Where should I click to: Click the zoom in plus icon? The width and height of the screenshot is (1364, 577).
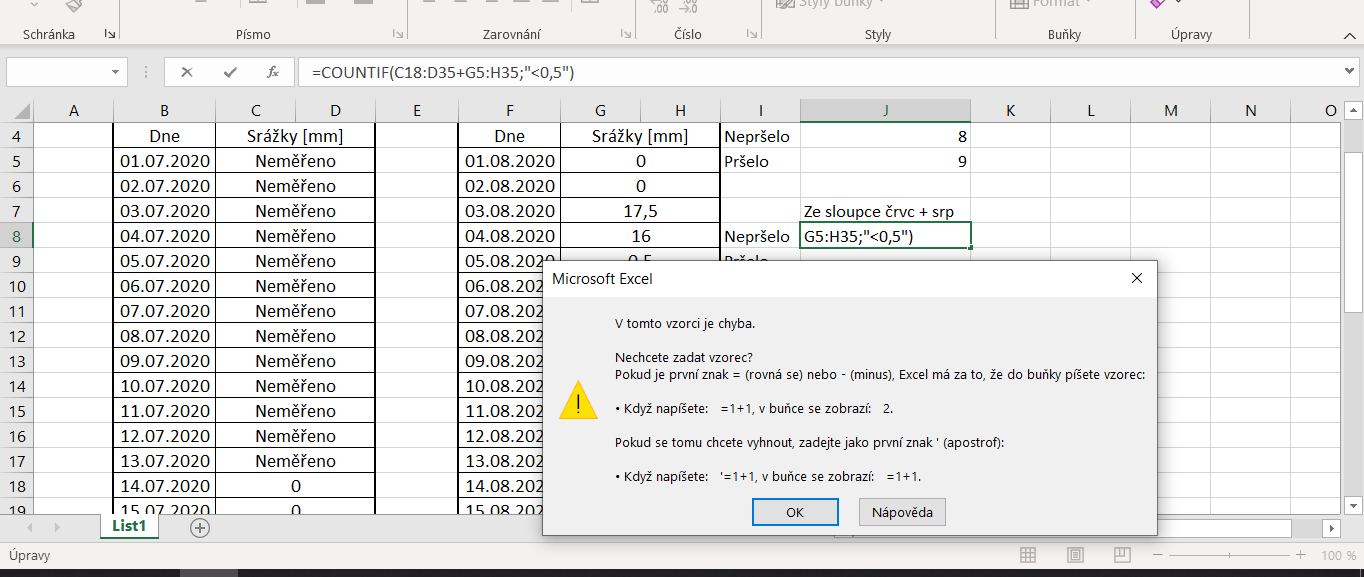tap(1298, 555)
